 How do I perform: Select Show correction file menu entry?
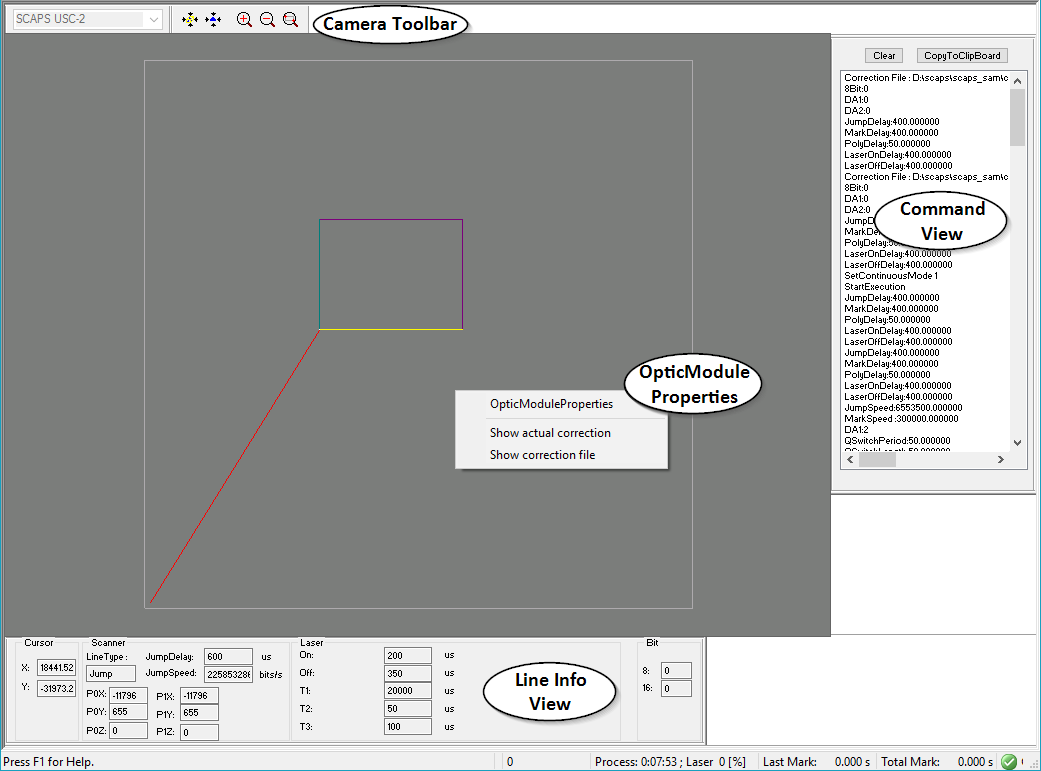click(x=542, y=455)
